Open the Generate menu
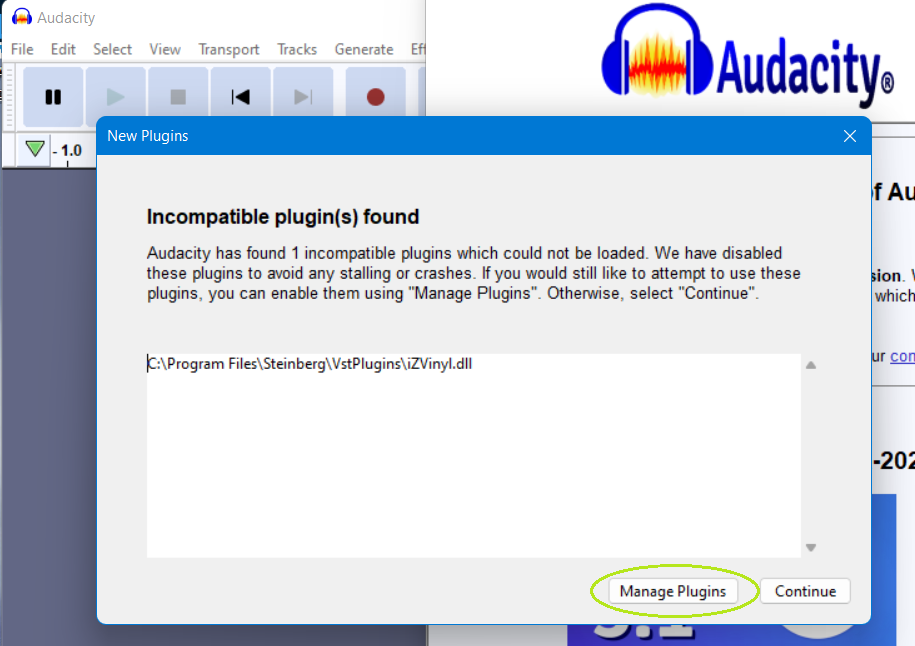 coord(364,49)
